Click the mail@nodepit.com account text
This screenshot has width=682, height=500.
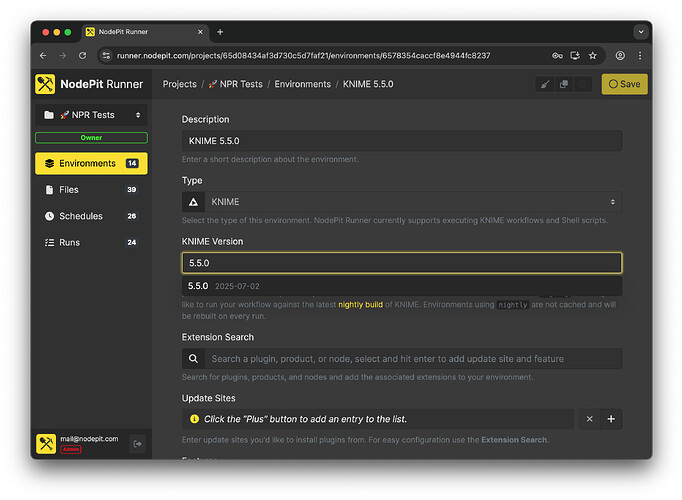point(89,439)
